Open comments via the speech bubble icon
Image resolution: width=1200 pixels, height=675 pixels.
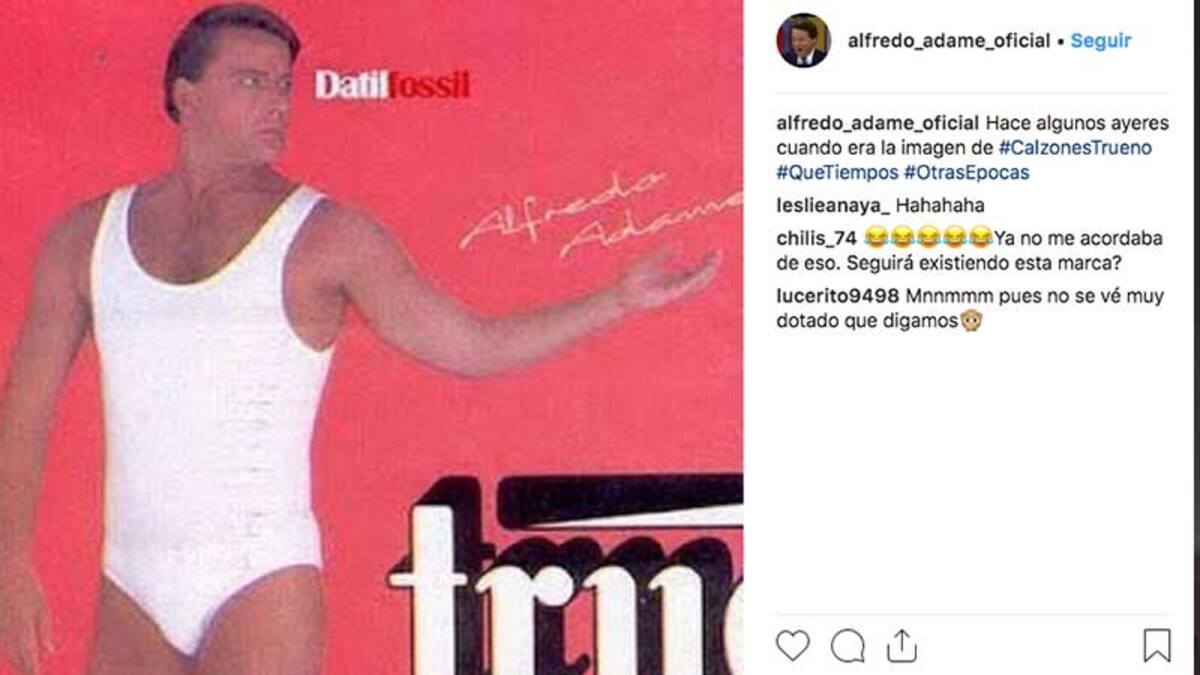point(847,646)
